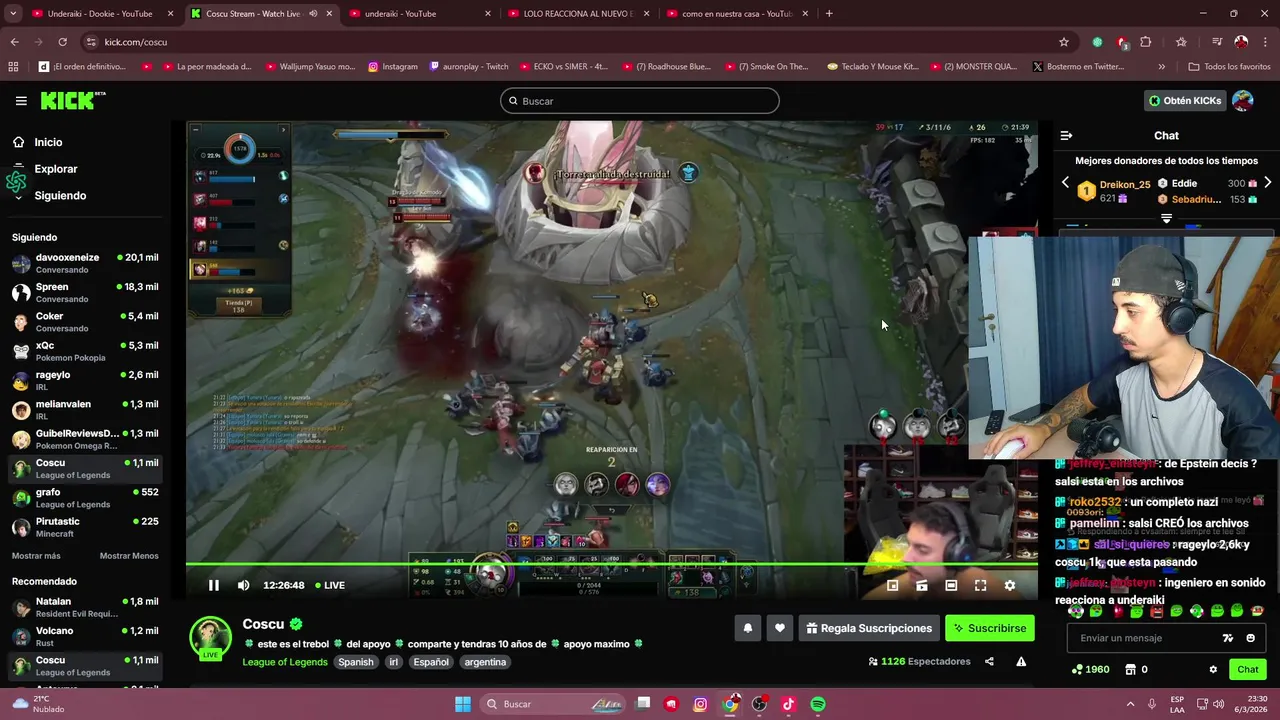Switch the player to theater mode
The height and width of the screenshot is (720, 1280).
(x=951, y=585)
